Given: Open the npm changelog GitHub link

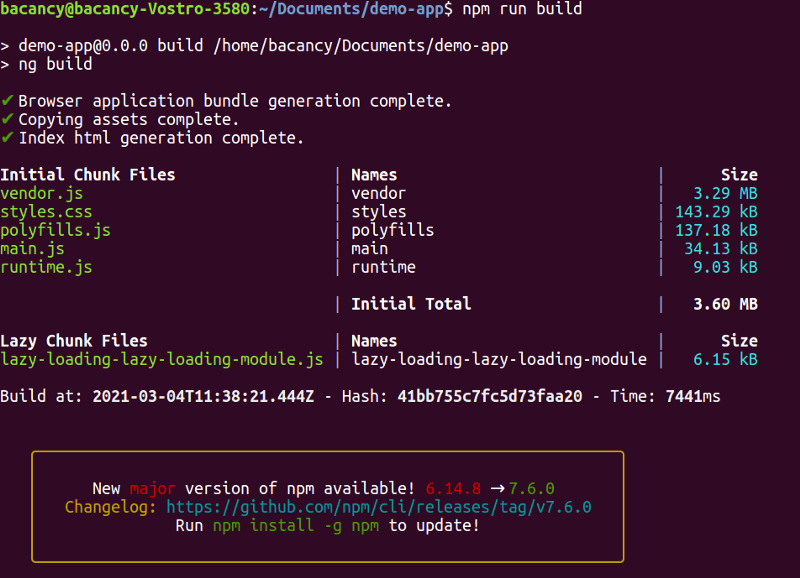Looking at the screenshot, I should click(379, 507).
